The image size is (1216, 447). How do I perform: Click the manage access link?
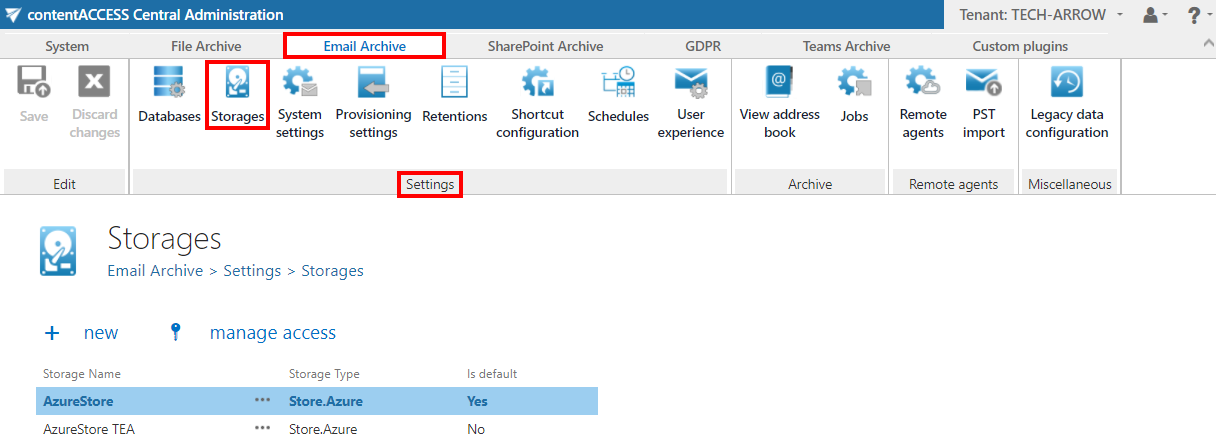(272, 333)
